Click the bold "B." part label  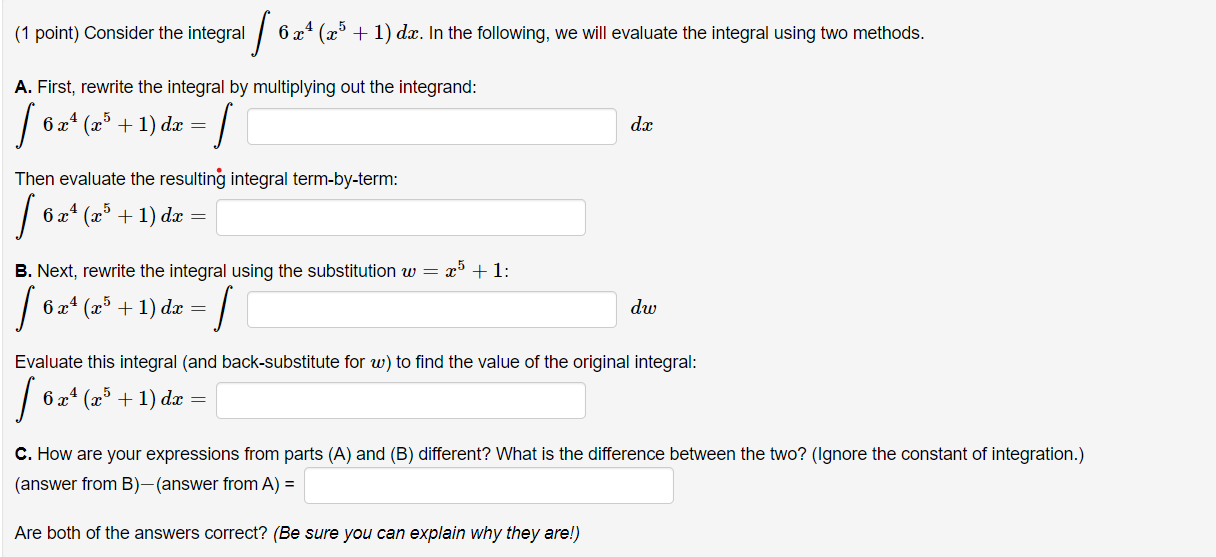coord(24,271)
